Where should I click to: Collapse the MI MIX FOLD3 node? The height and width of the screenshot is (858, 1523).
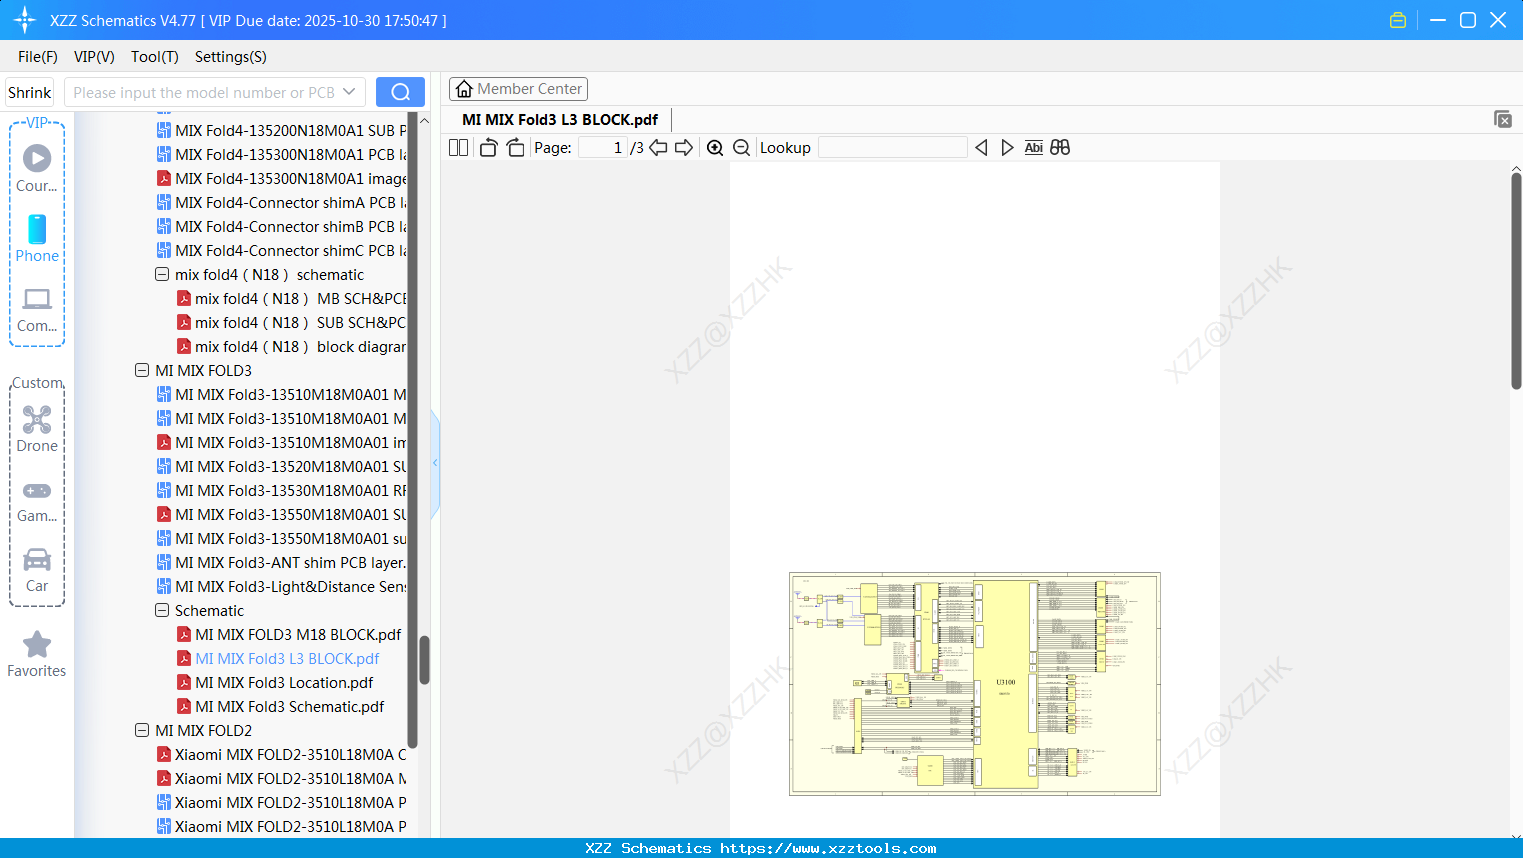pos(142,370)
